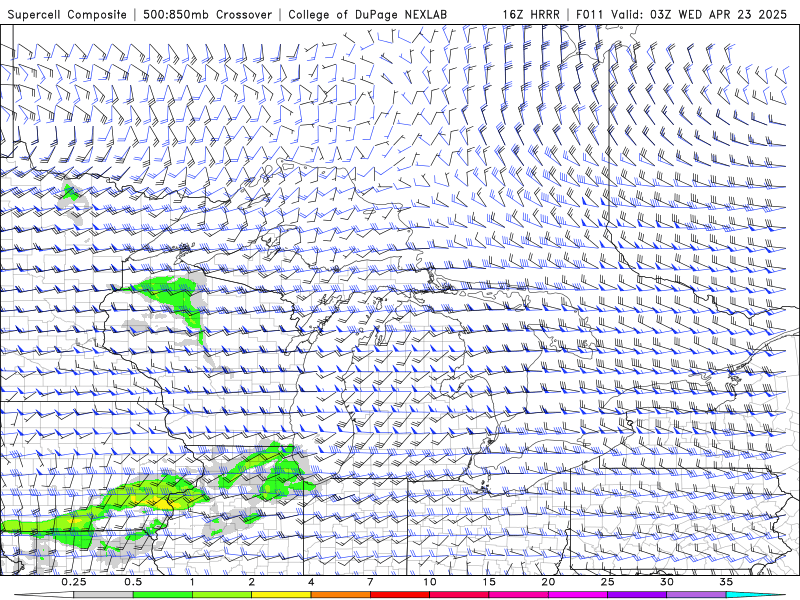Select the purple legend segment between 25 and 30

tap(637, 595)
